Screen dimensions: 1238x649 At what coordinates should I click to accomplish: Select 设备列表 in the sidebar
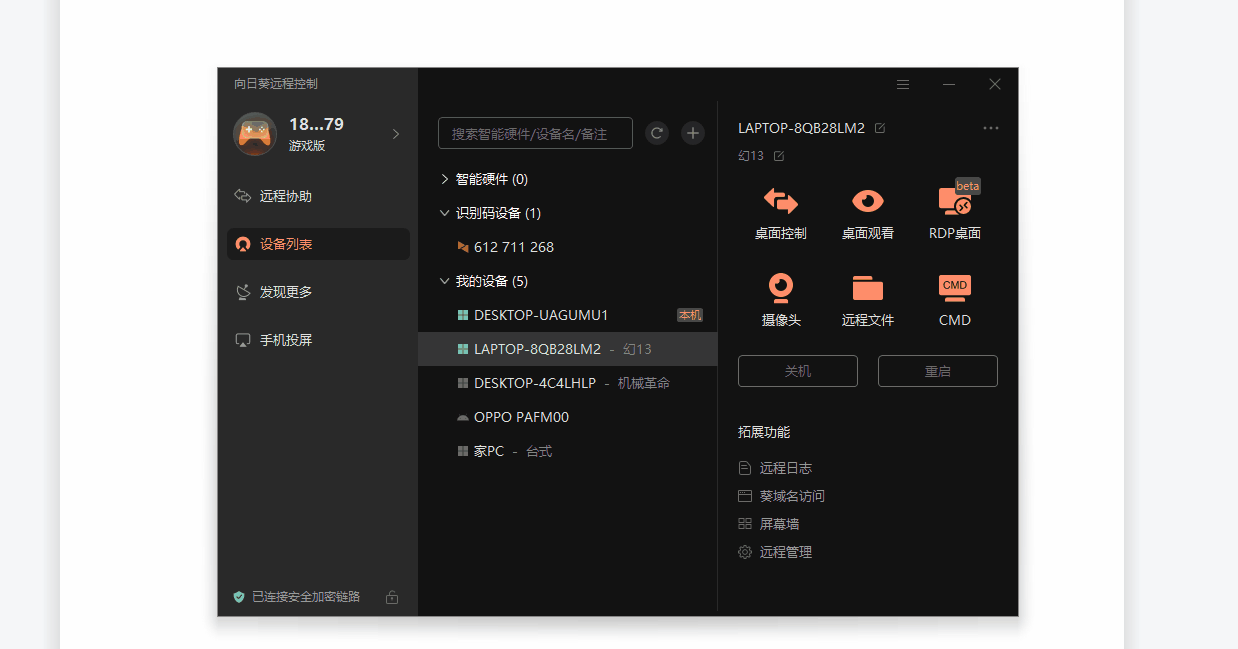(x=318, y=244)
